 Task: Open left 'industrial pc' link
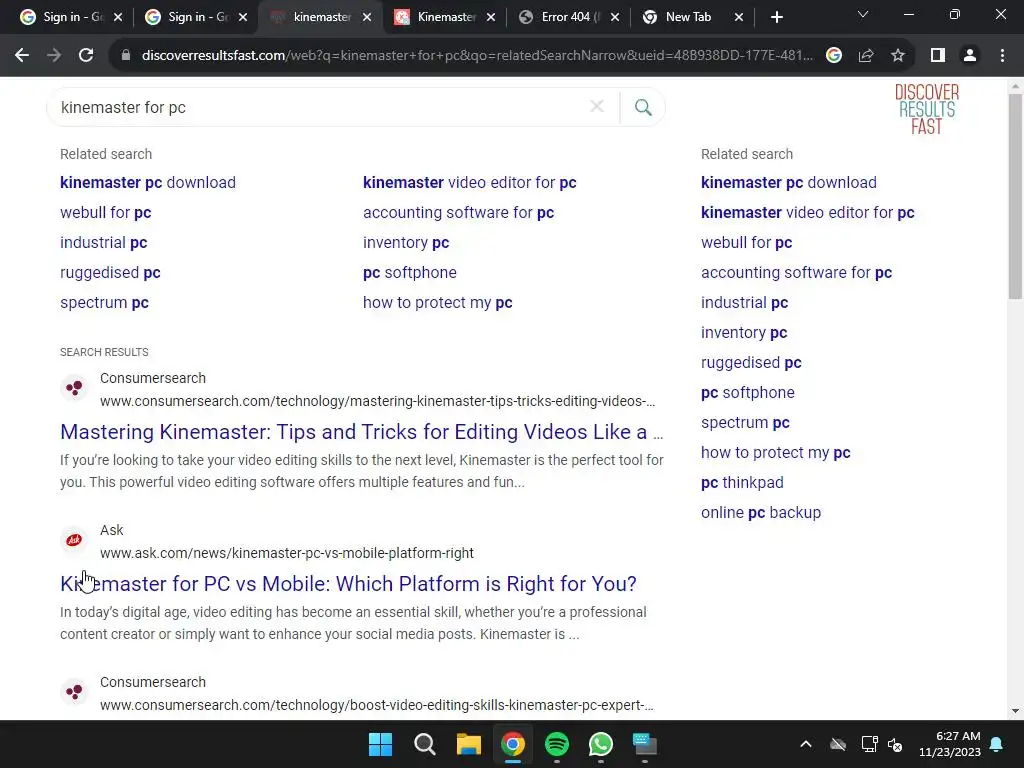click(x=104, y=242)
